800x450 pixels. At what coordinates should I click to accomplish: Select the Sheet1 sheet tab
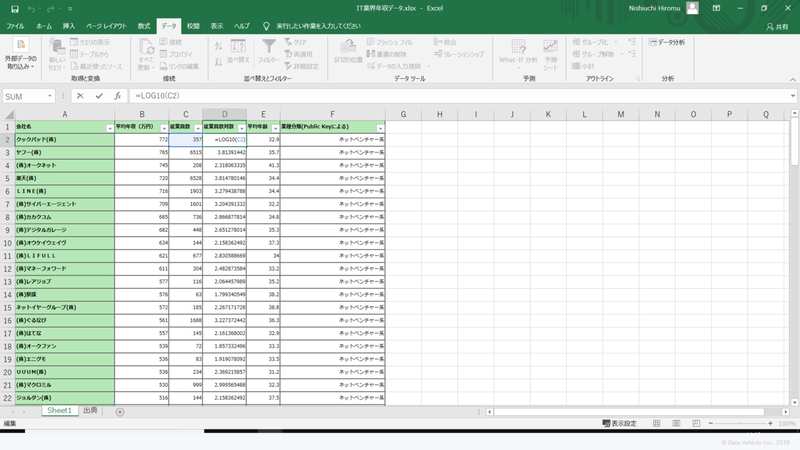tap(60, 411)
